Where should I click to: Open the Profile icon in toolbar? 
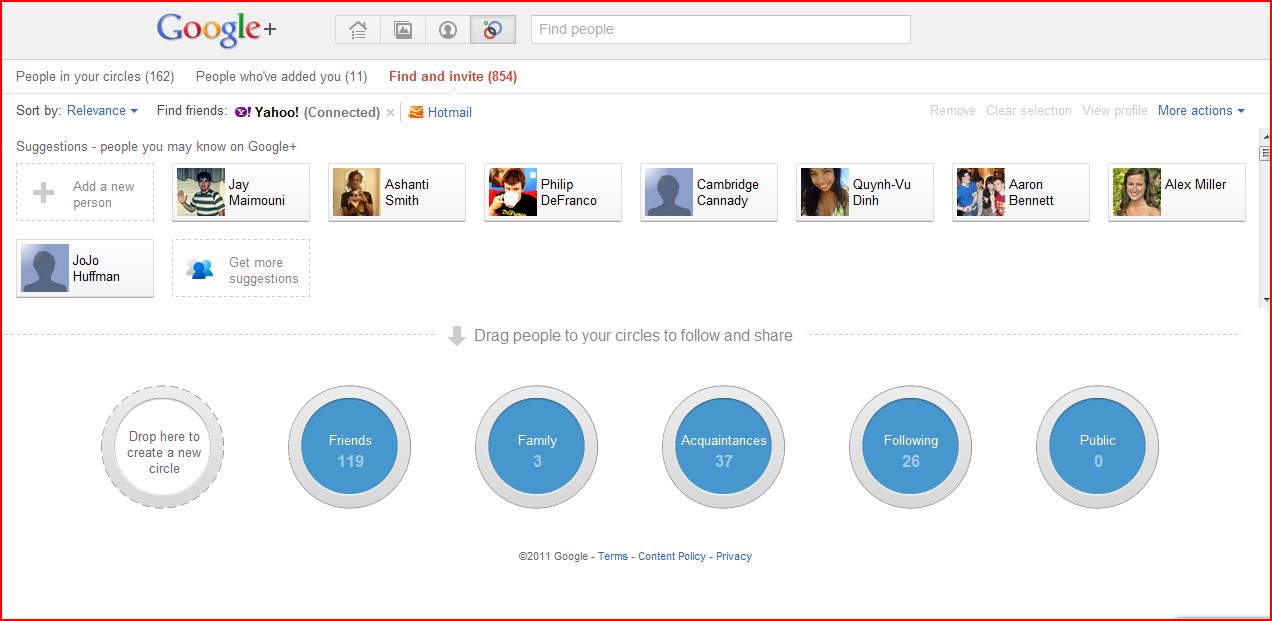(448, 30)
